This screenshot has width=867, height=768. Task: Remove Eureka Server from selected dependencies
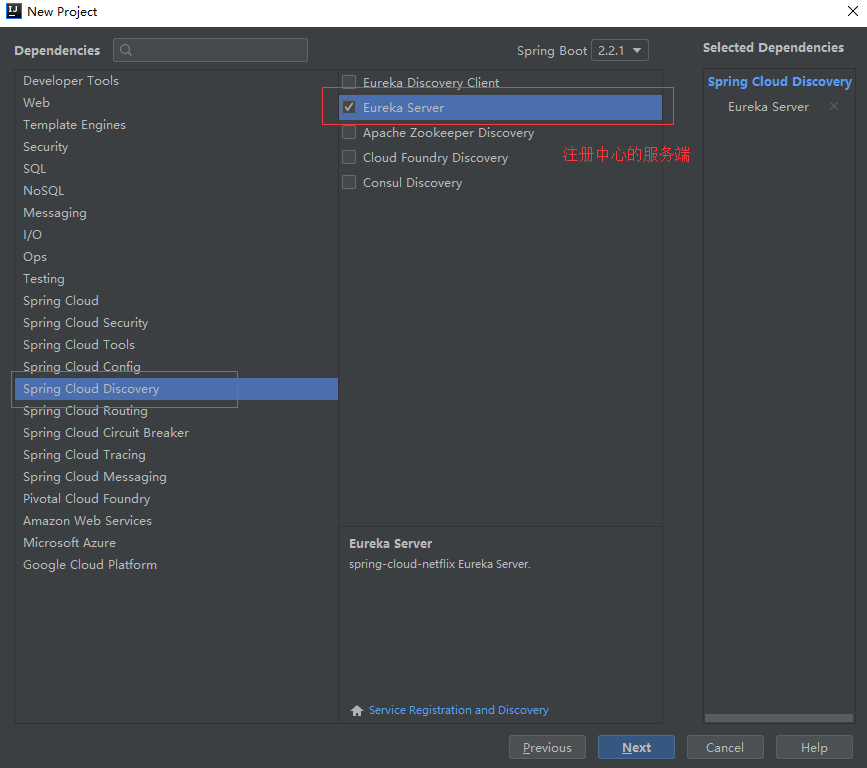coord(834,106)
